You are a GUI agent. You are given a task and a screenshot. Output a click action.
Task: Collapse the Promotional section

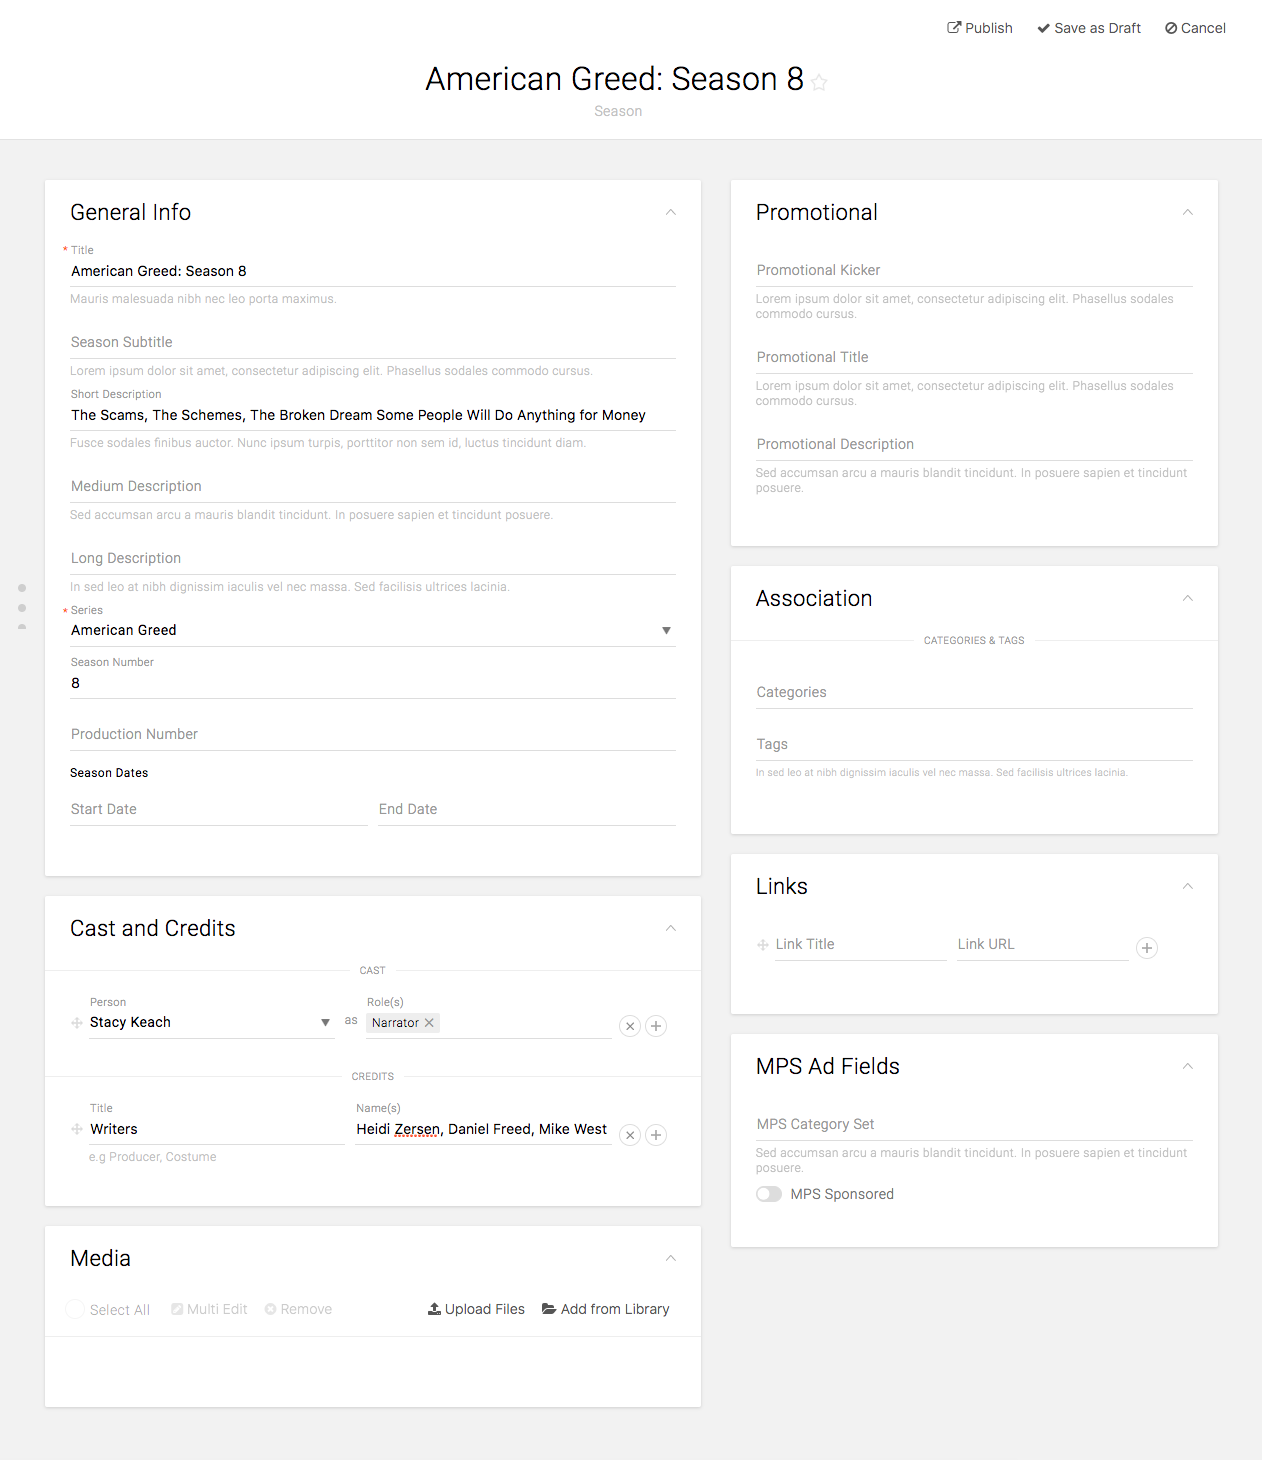click(1188, 212)
